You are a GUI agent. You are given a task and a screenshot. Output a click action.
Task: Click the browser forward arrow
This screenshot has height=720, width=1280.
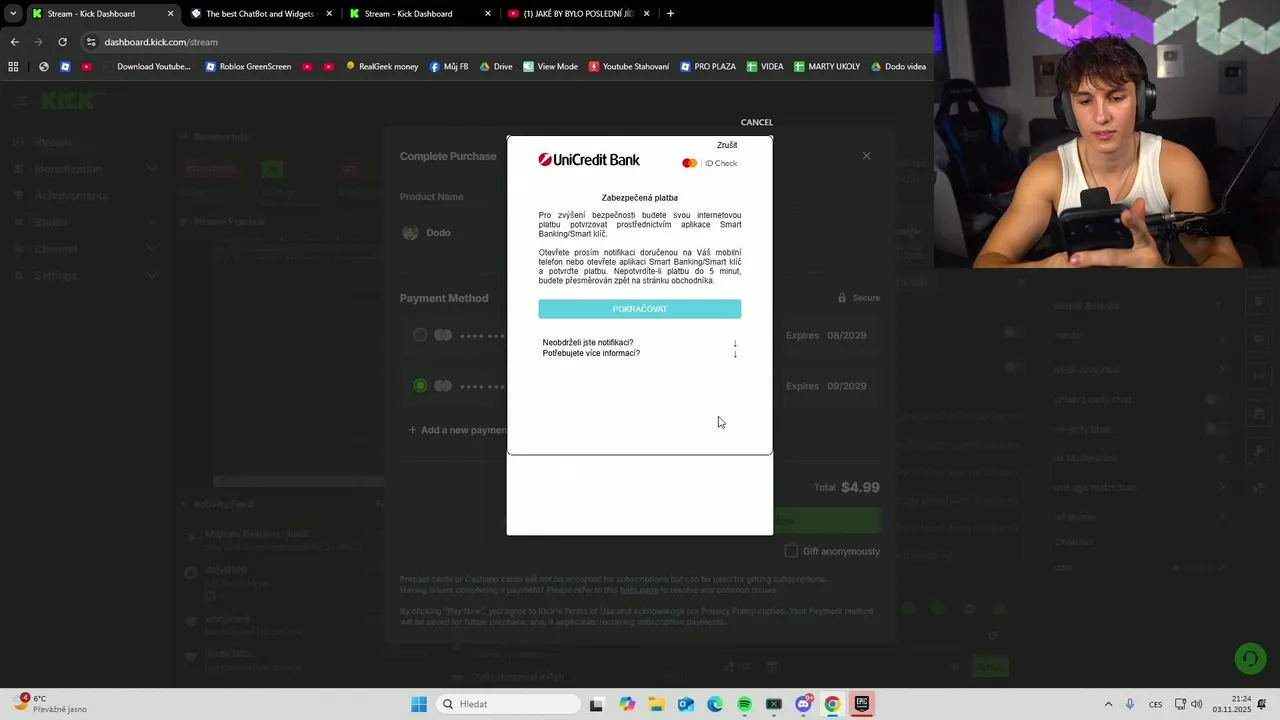pyautogui.click(x=38, y=42)
